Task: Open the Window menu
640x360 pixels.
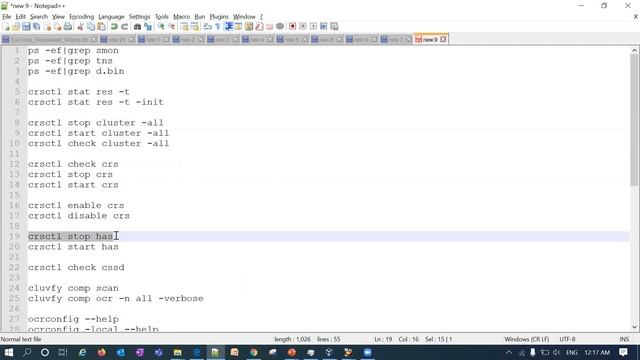Action: [x=244, y=17]
